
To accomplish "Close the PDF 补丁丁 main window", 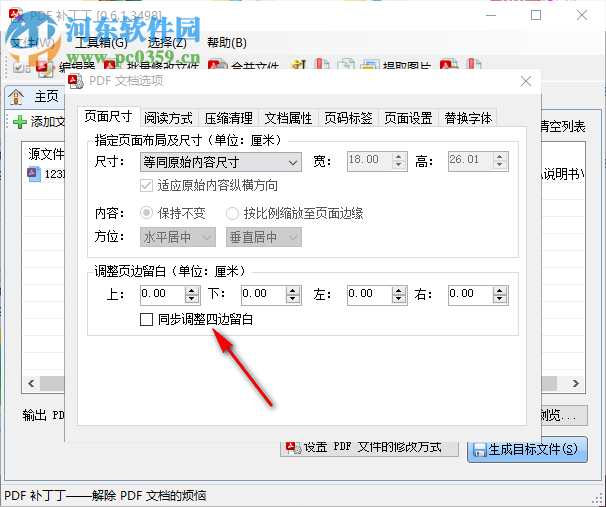I will click(582, 15).
